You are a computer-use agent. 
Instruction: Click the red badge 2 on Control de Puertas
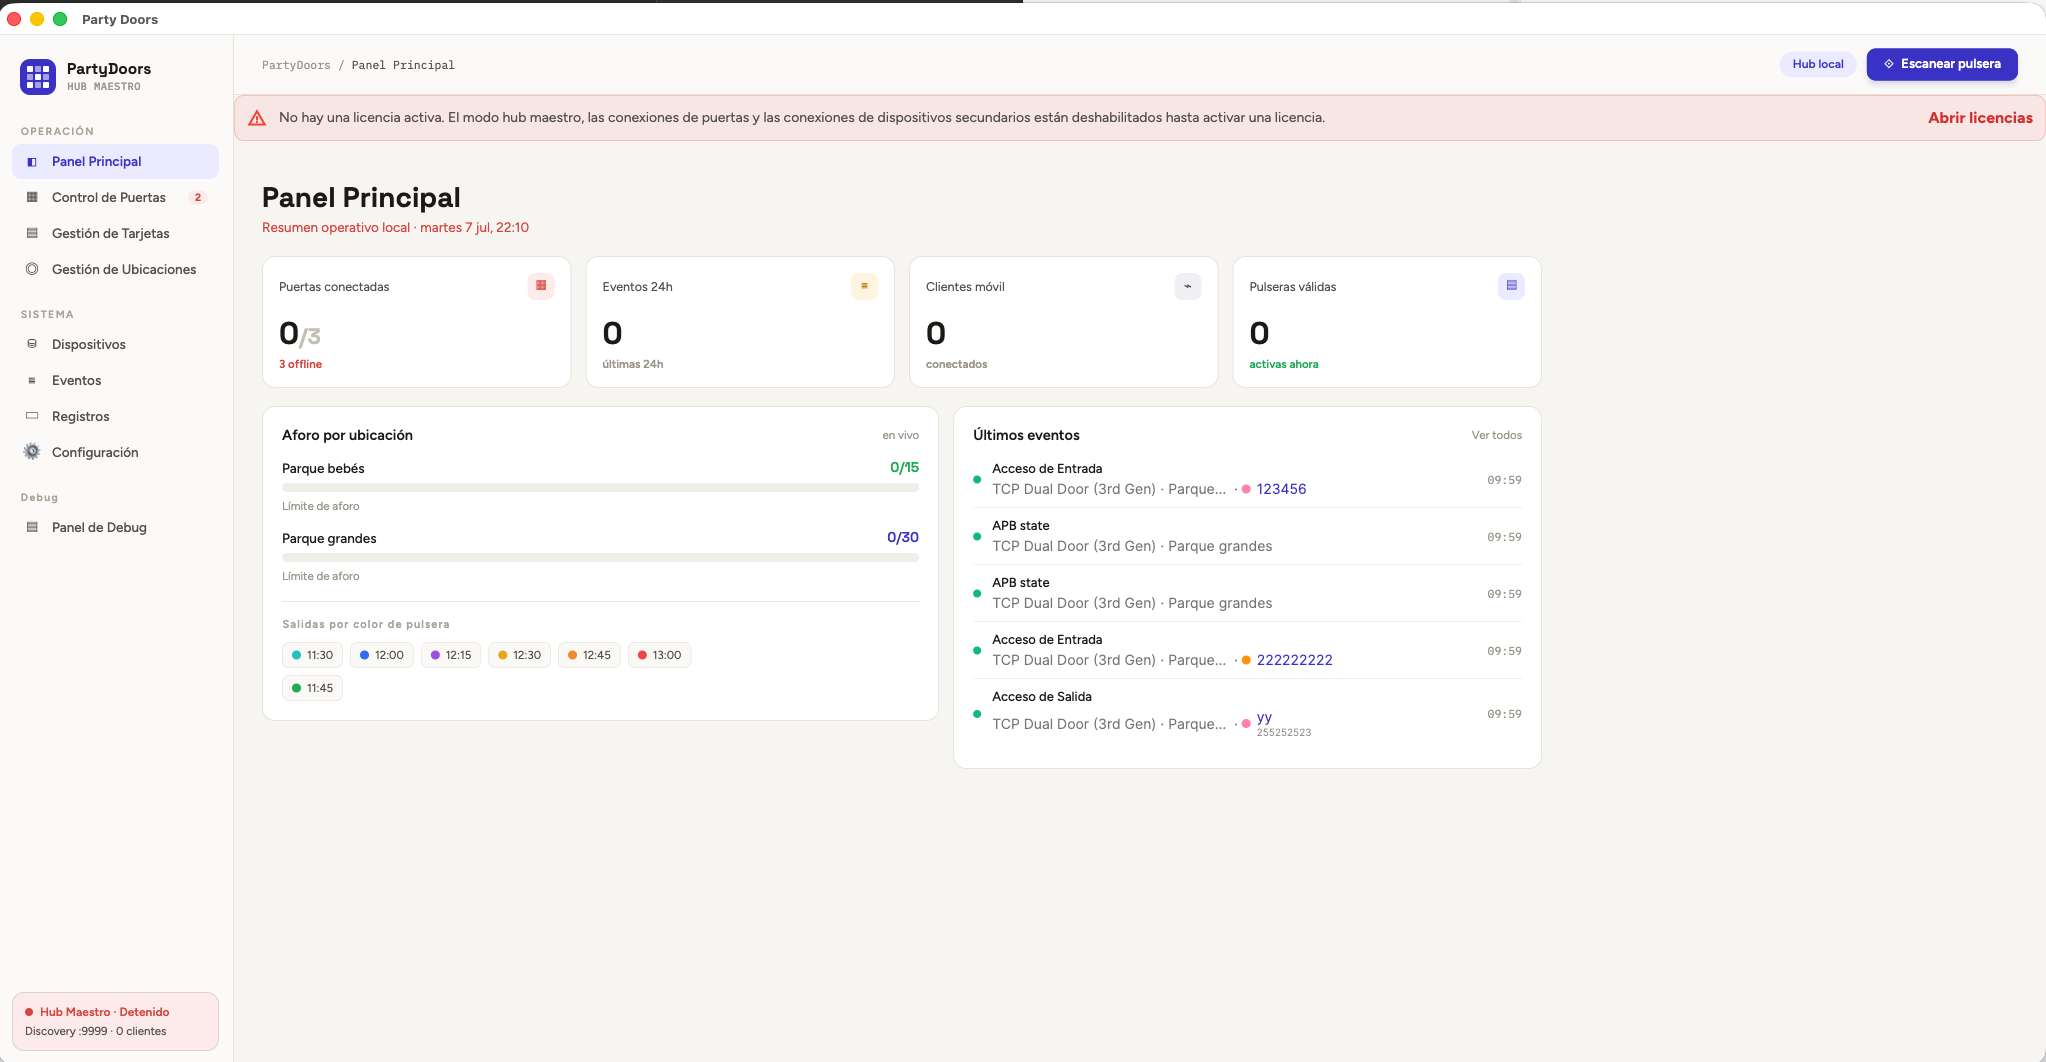pos(198,198)
